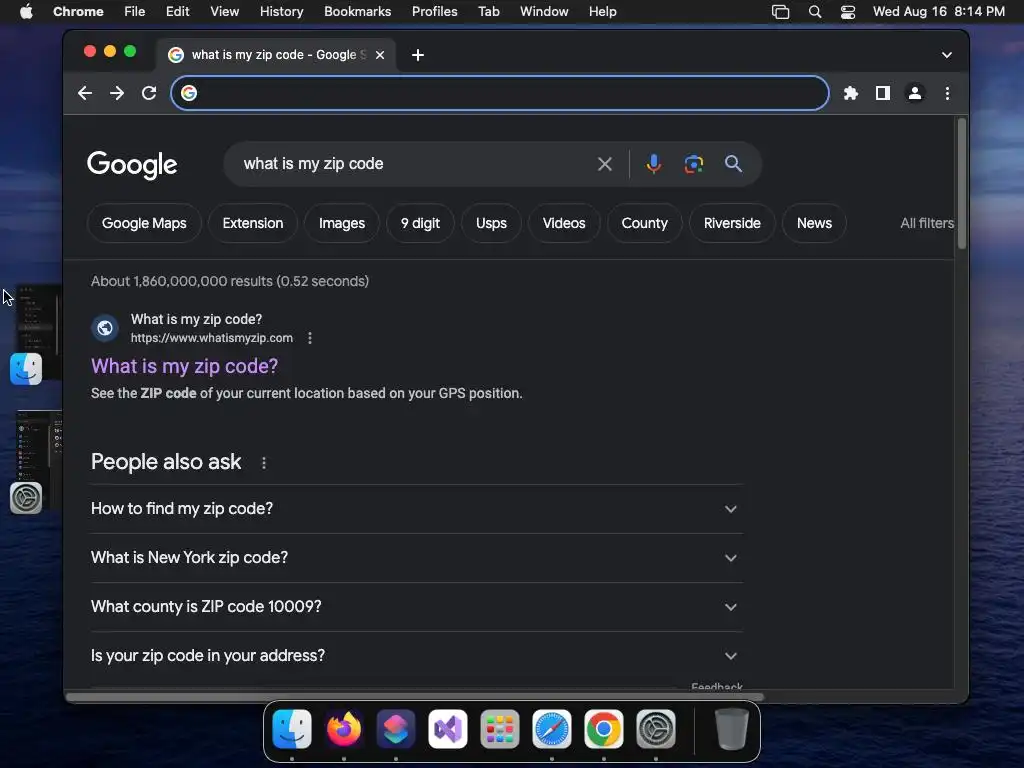This screenshot has width=1024, height=768.
Task: Reload the page with the refresh icon
Action: click(x=149, y=93)
